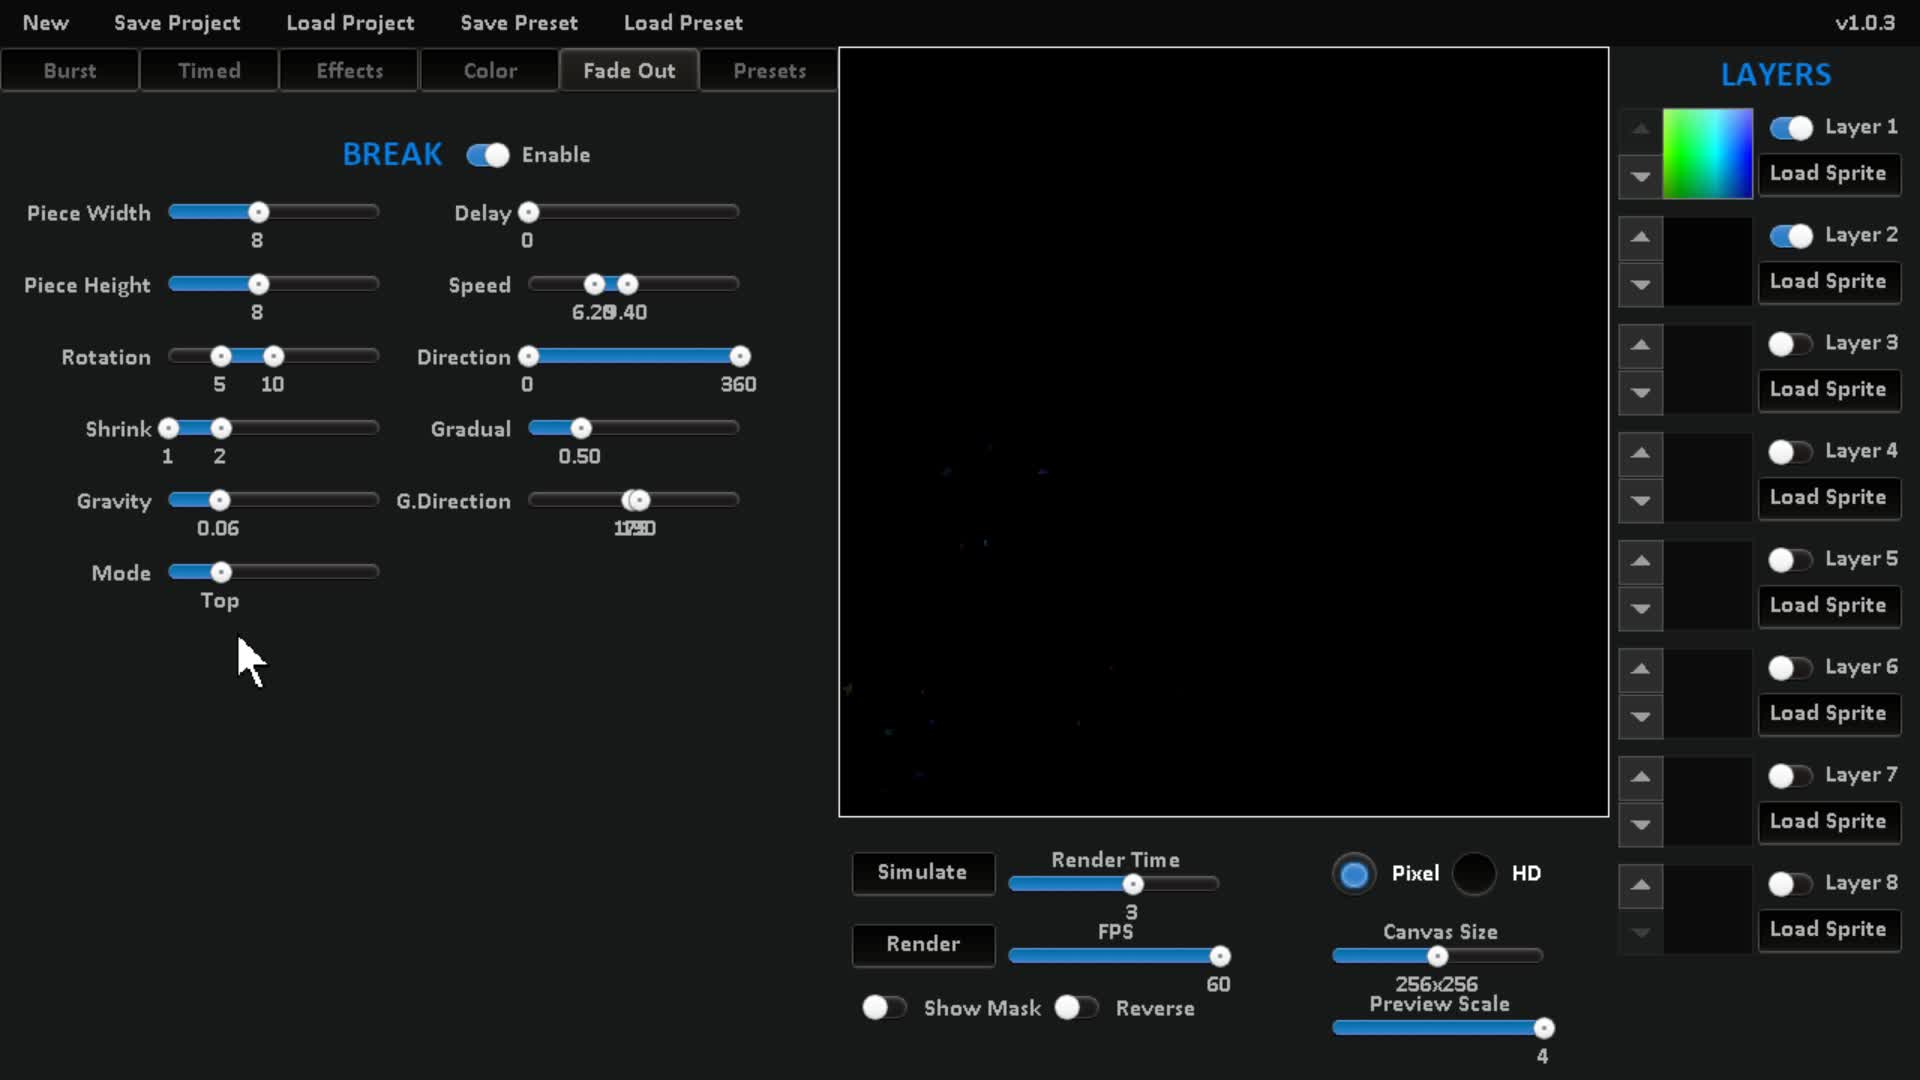The height and width of the screenshot is (1080, 1920).
Task: Move Layer 8 up with arrow
Action: [1640, 885]
